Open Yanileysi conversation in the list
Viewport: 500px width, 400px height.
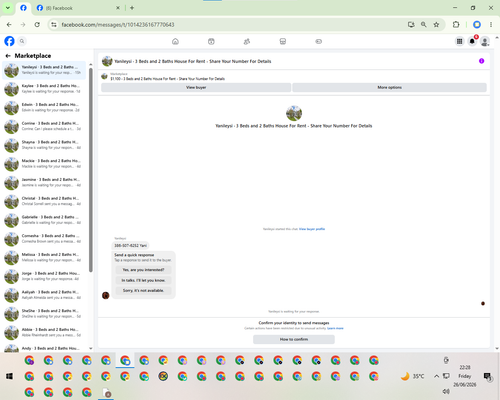pos(44,70)
